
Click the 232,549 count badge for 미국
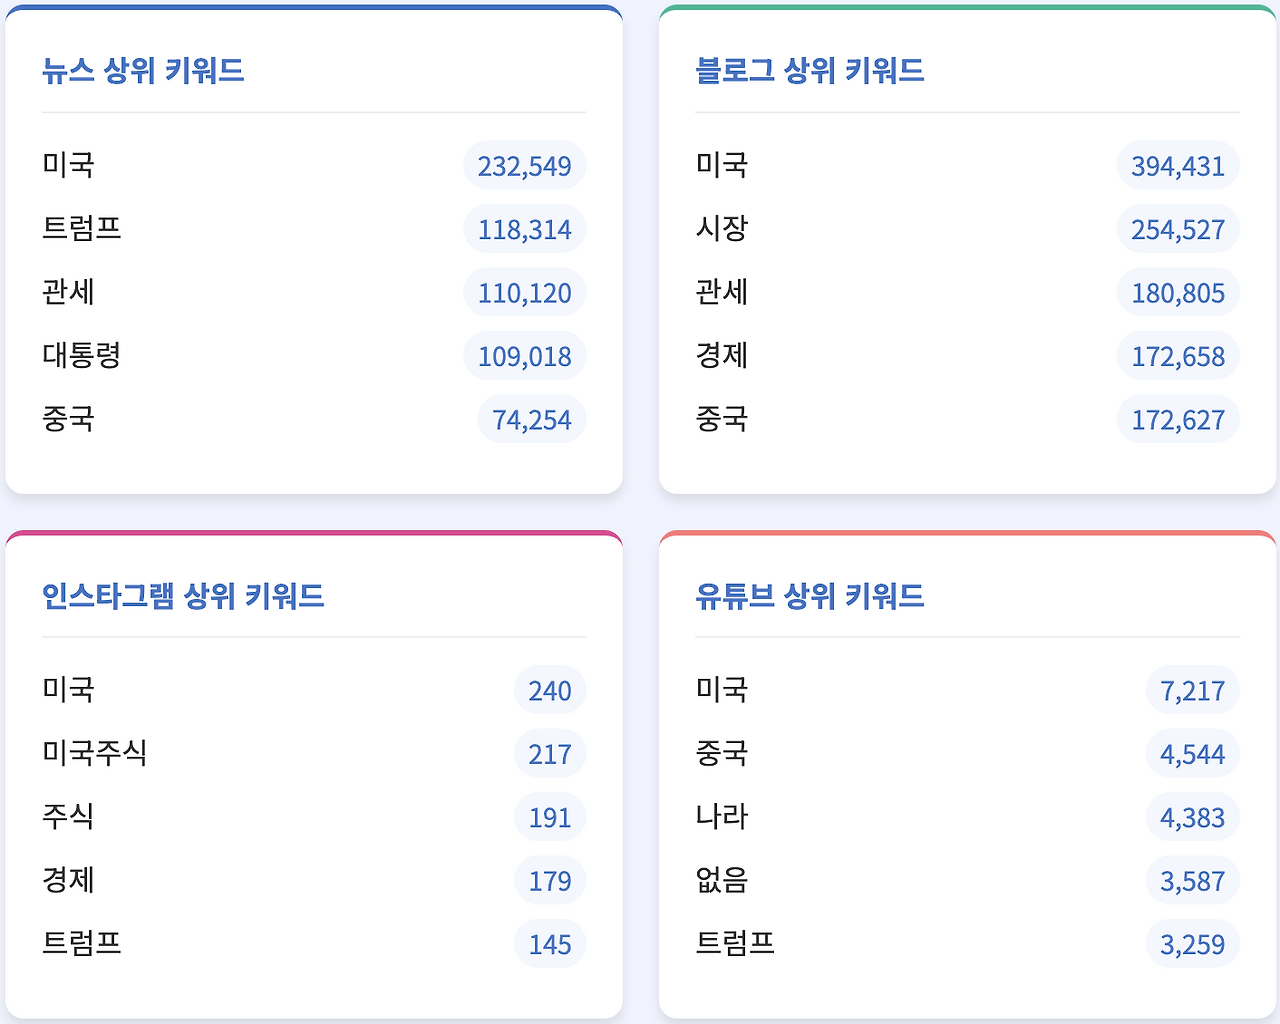click(x=524, y=165)
